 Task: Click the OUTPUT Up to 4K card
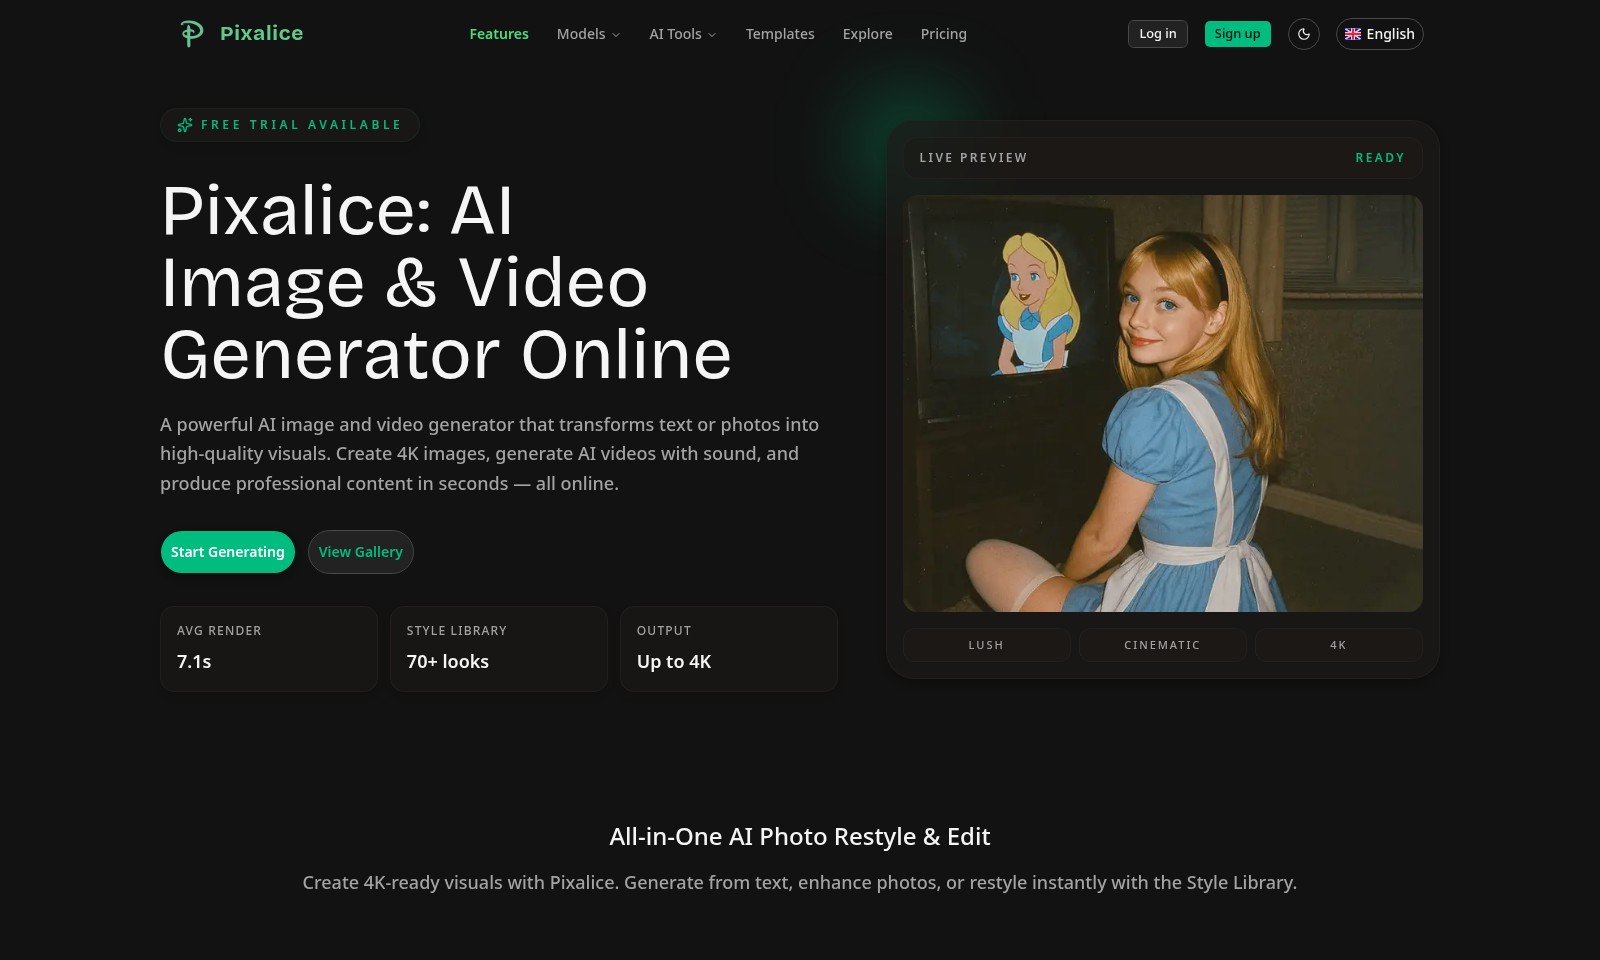(729, 649)
